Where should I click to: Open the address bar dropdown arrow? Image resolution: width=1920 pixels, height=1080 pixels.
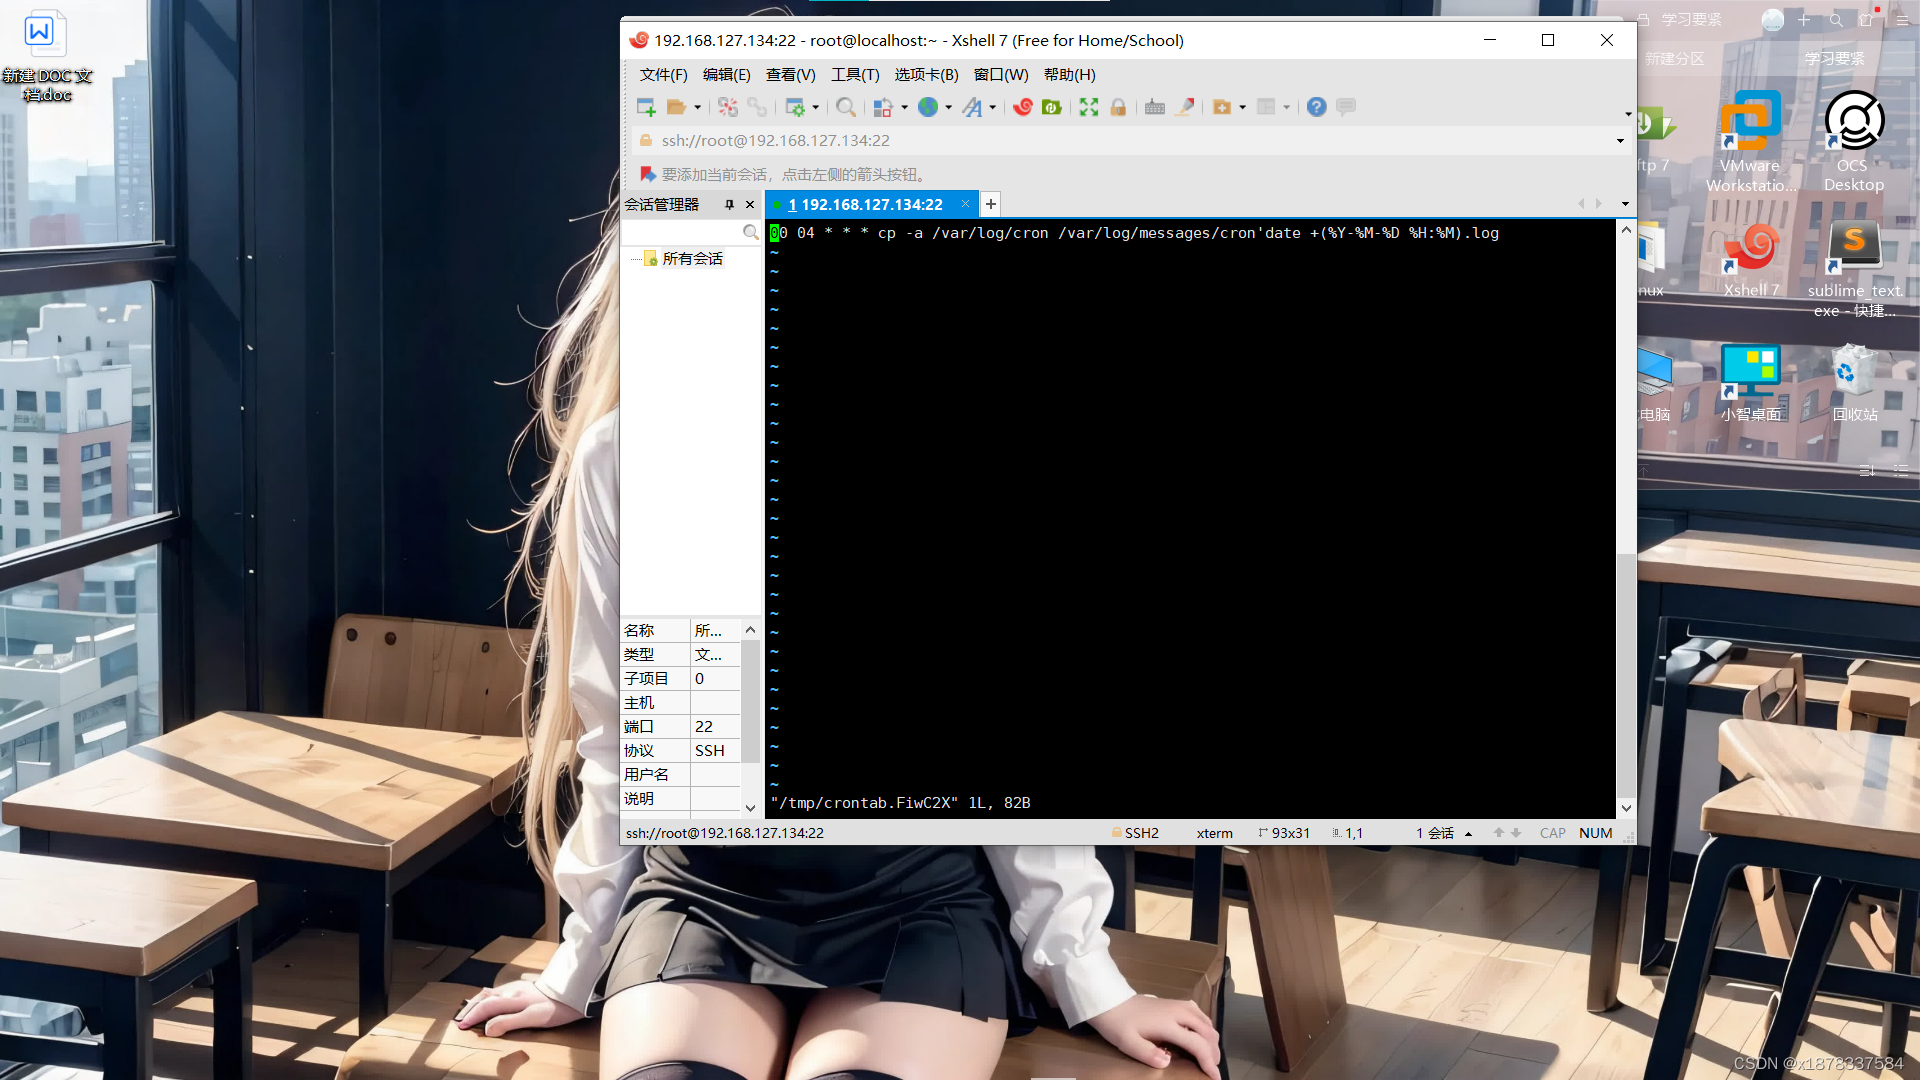(1620, 141)
